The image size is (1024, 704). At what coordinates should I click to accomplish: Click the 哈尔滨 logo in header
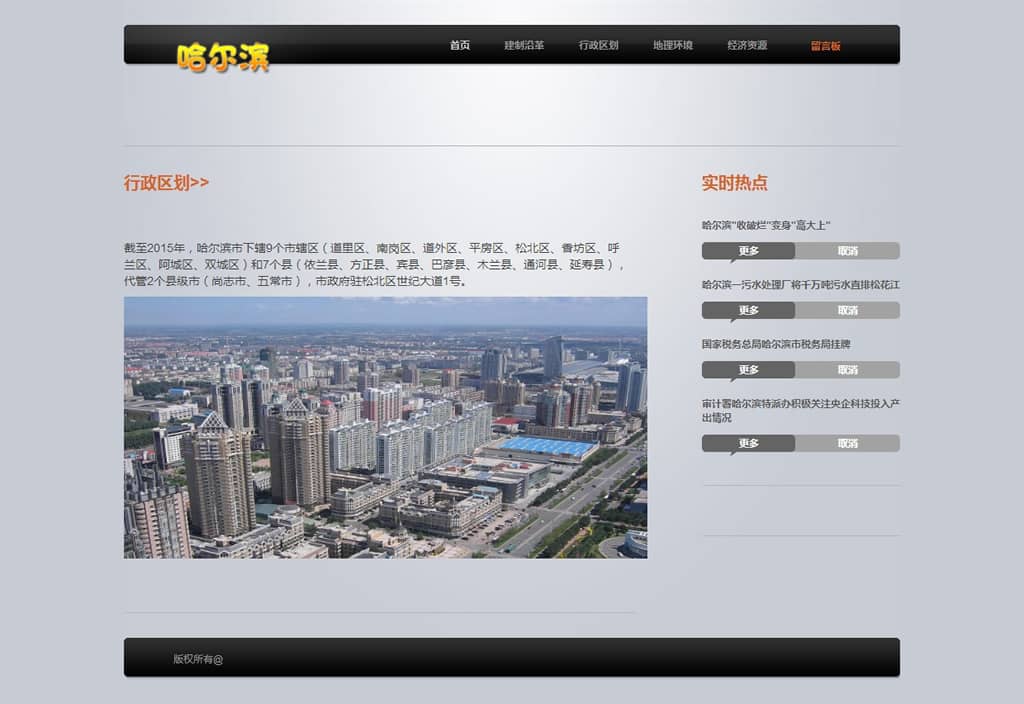click(x=223, y=57)
